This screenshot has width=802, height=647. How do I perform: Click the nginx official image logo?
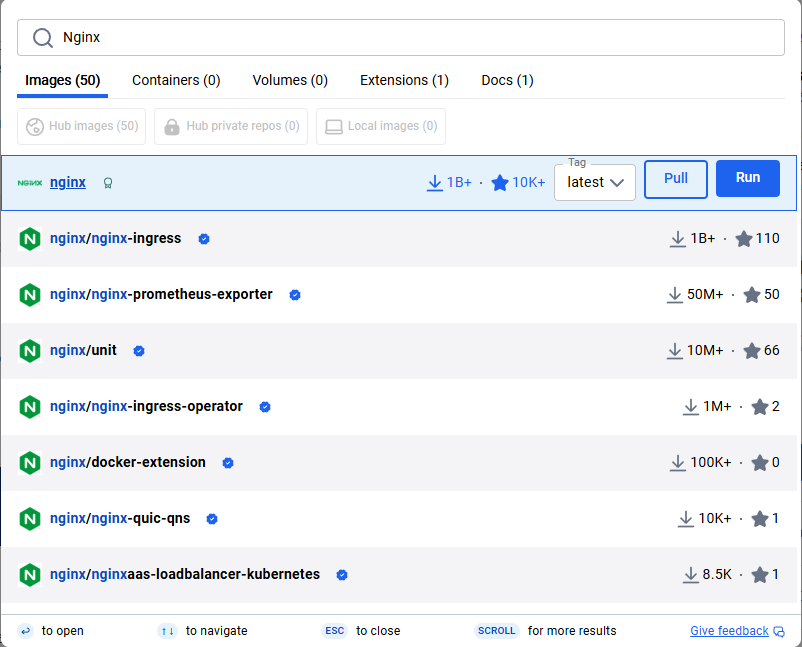click(30, 183)
